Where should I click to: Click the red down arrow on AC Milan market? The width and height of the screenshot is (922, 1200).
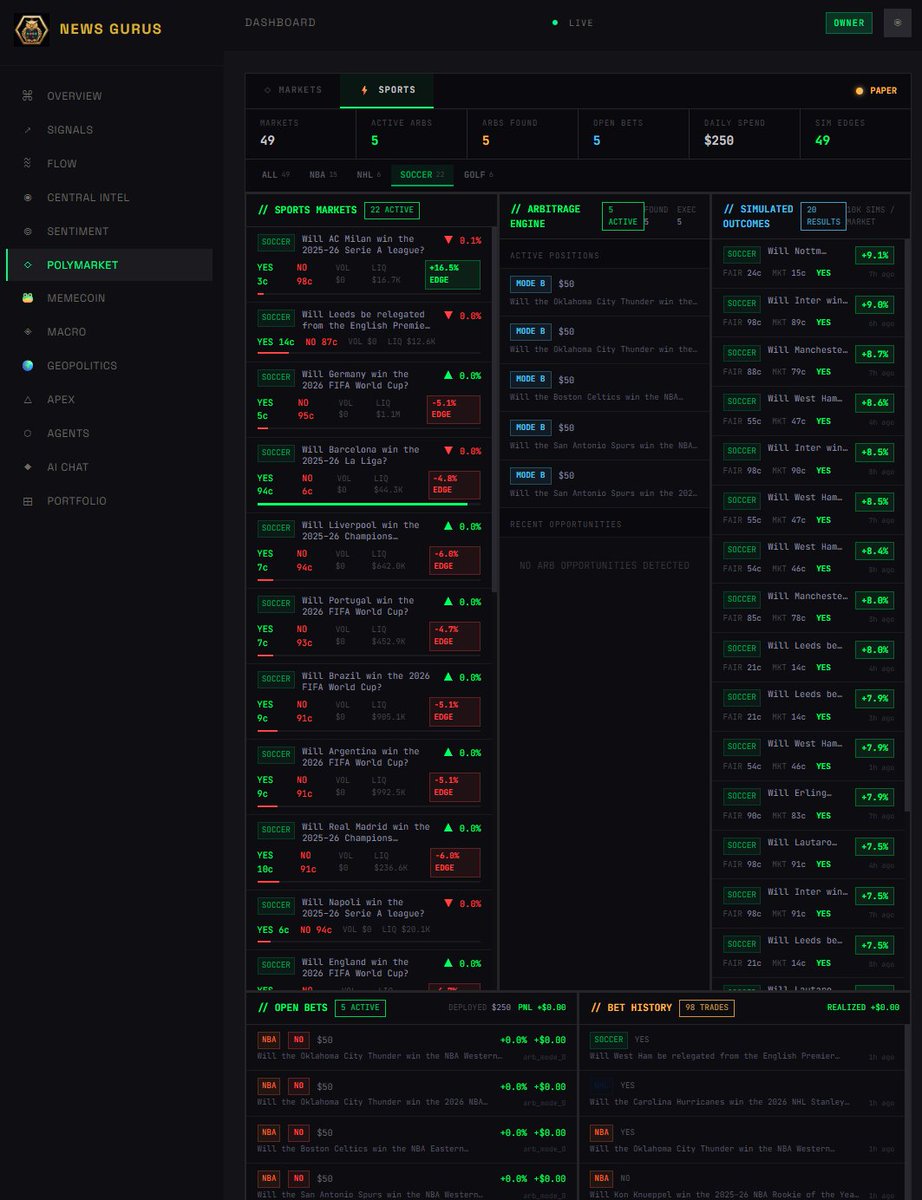[x=447, y=240]
